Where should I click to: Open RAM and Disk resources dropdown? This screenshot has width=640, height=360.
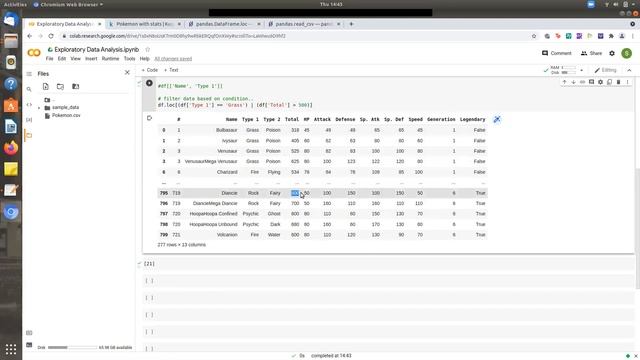click(582, 70)
